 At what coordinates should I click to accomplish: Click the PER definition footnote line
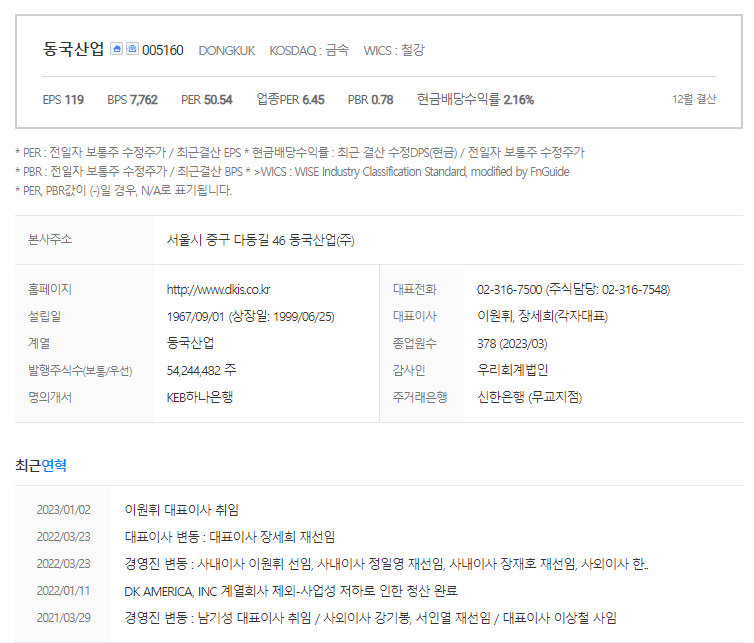[300, 152]
